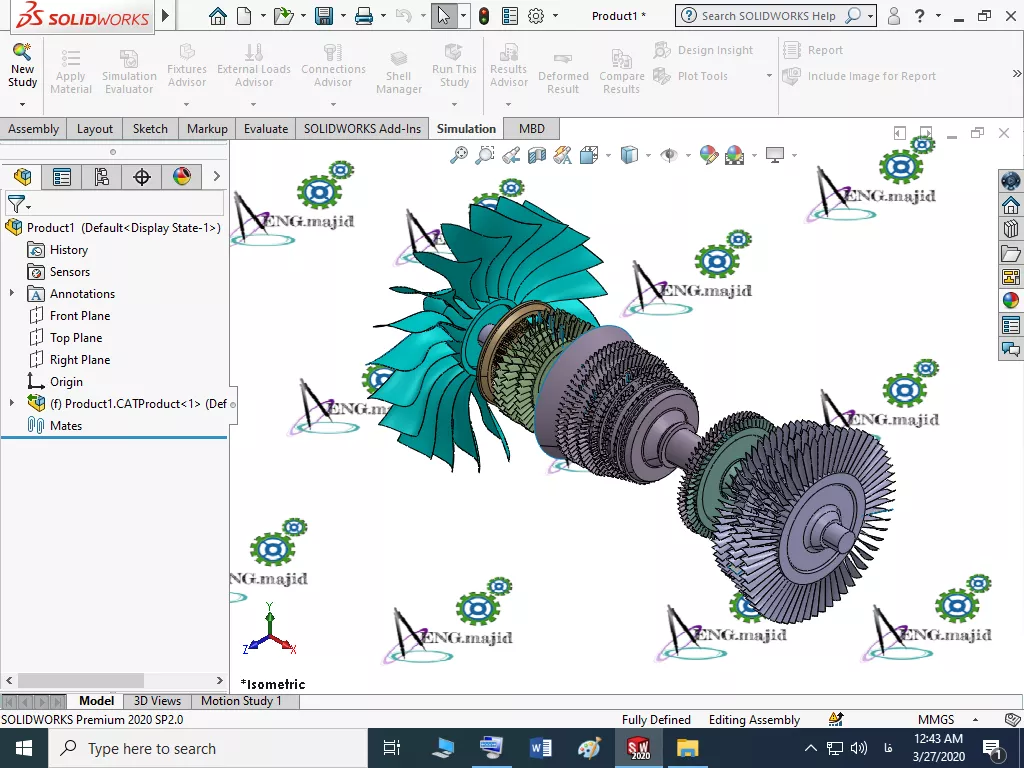Open the ConfigurationManager panel tab
This screenshot has height=768, width=1024.
(x=102, y=177)
